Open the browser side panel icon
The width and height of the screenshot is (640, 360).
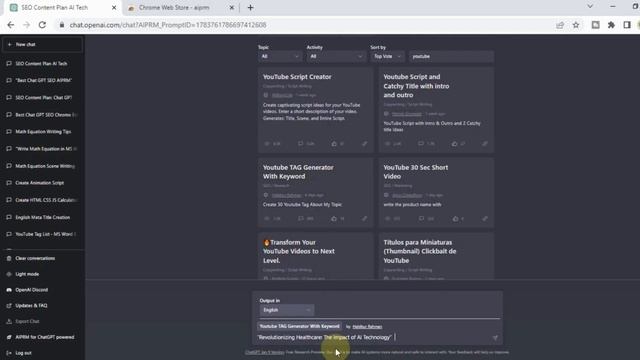[627, 25]
